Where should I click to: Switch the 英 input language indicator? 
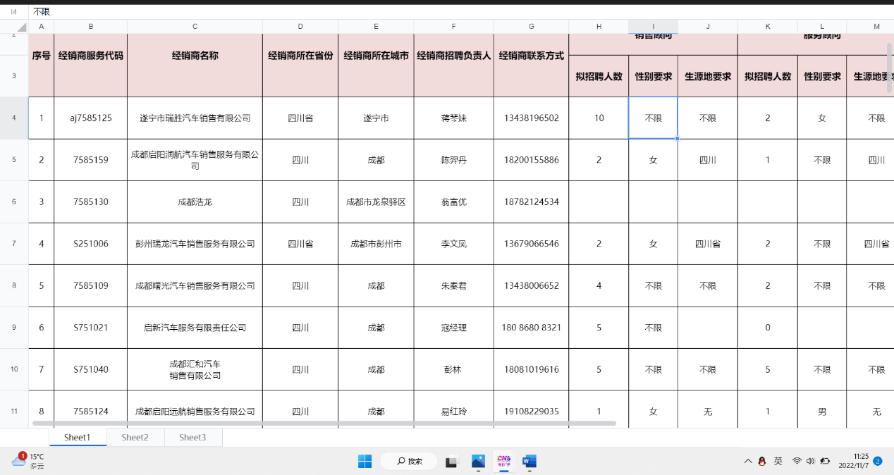777,461
